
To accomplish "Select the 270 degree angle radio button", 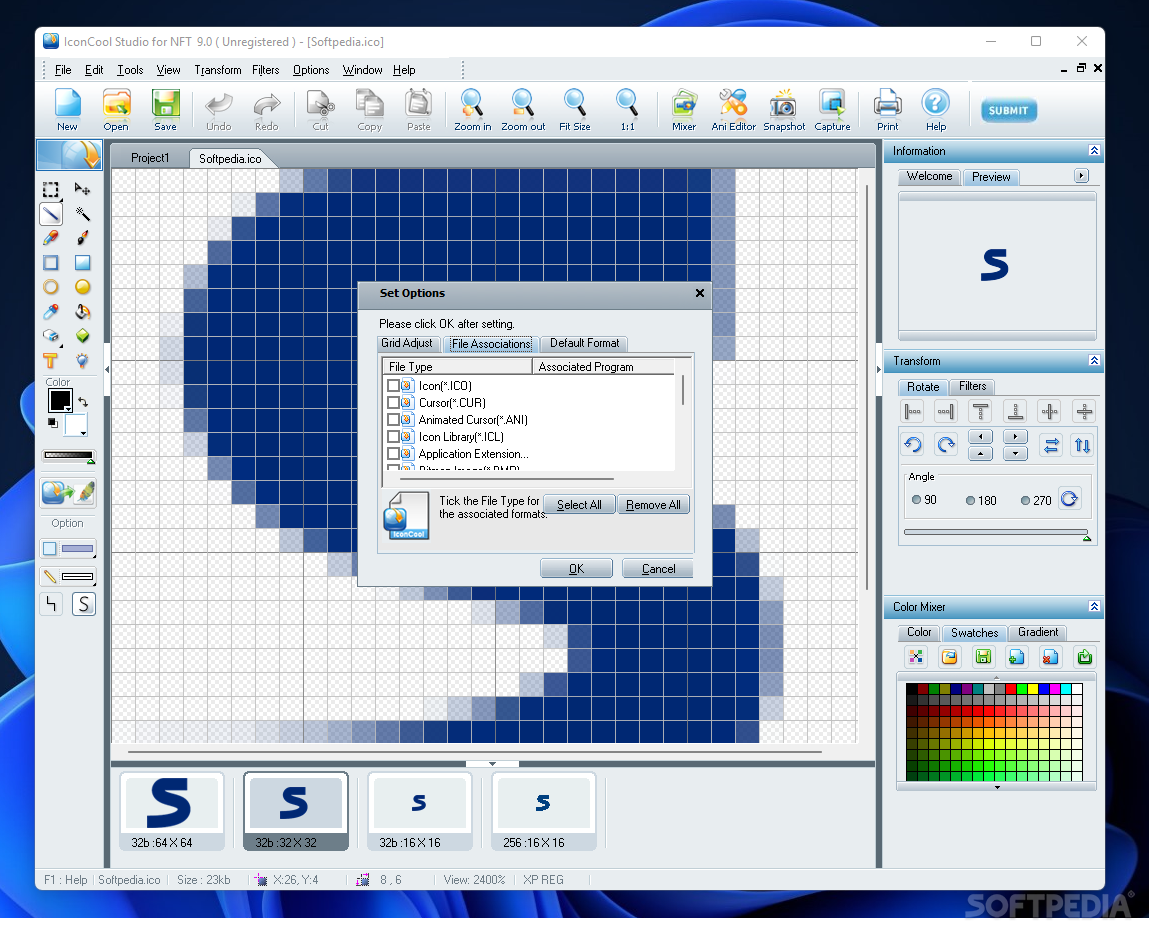I will tap(1025, 500).
